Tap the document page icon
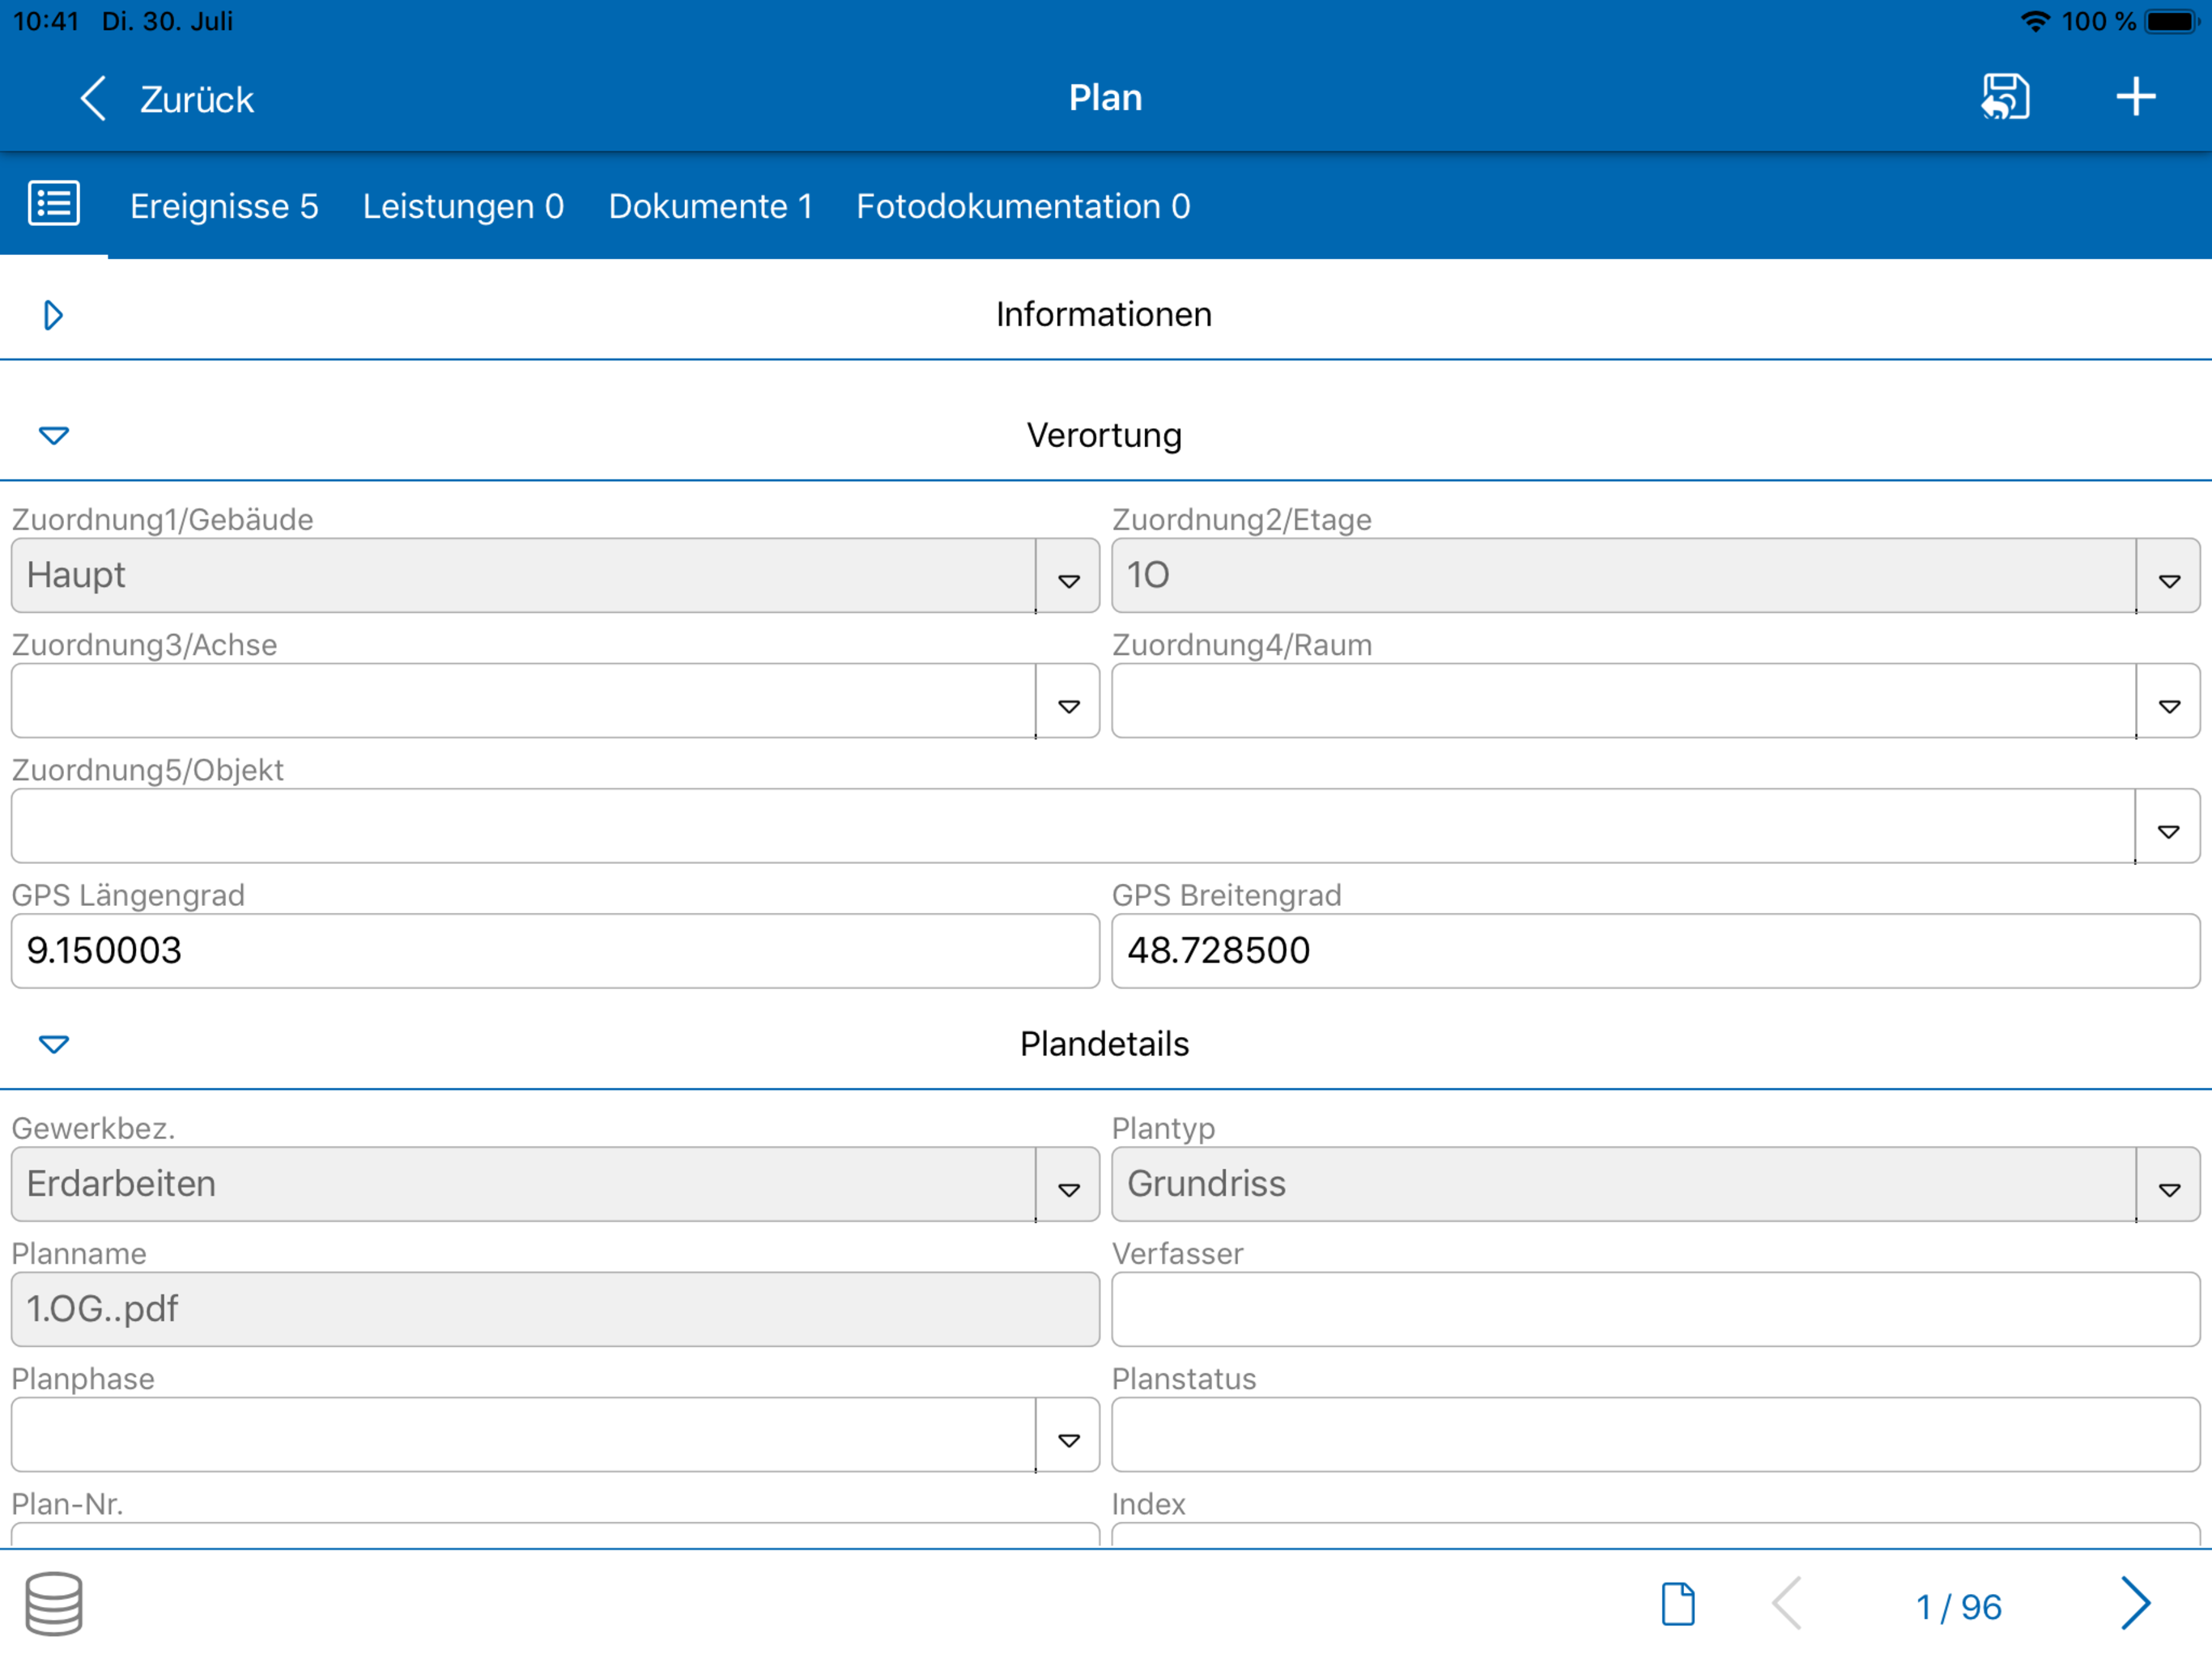The image size is (2212, 1658). click(x=1678, y=1604)
